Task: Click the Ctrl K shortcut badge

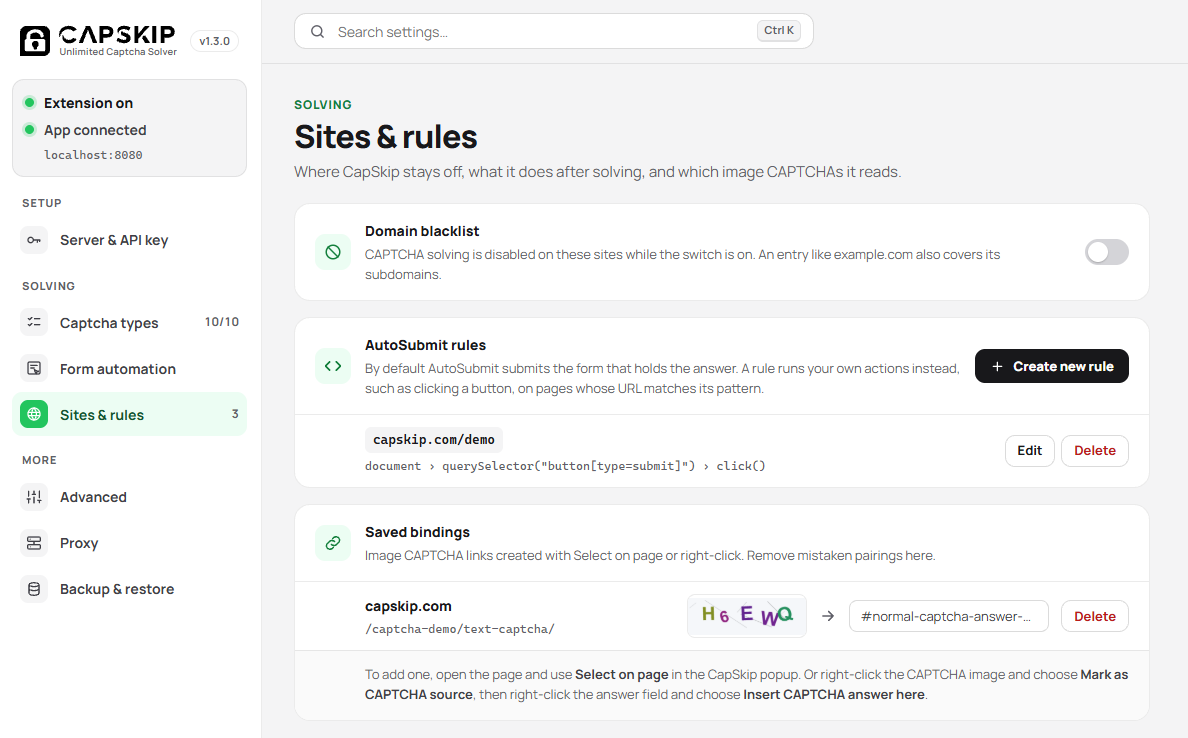Action: pyautogui.click(x=779, y=31)
